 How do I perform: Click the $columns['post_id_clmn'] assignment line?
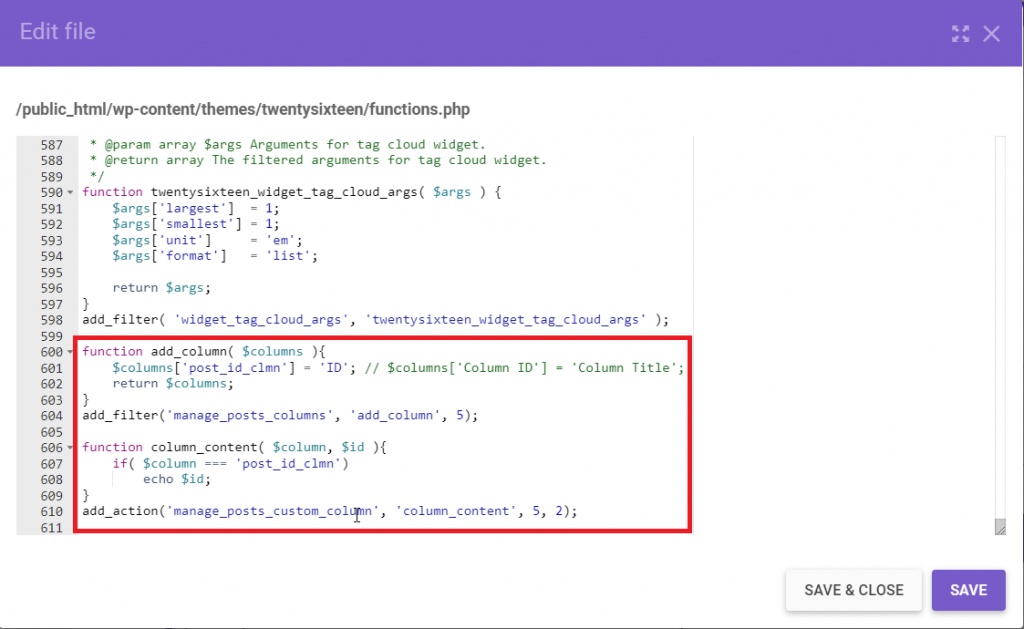(230, 367)
